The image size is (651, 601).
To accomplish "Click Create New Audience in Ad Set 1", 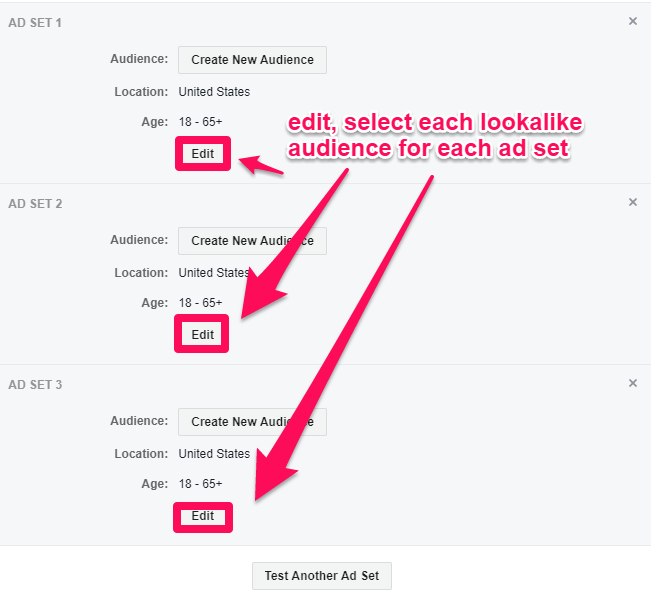I will (x=252, y=60).
